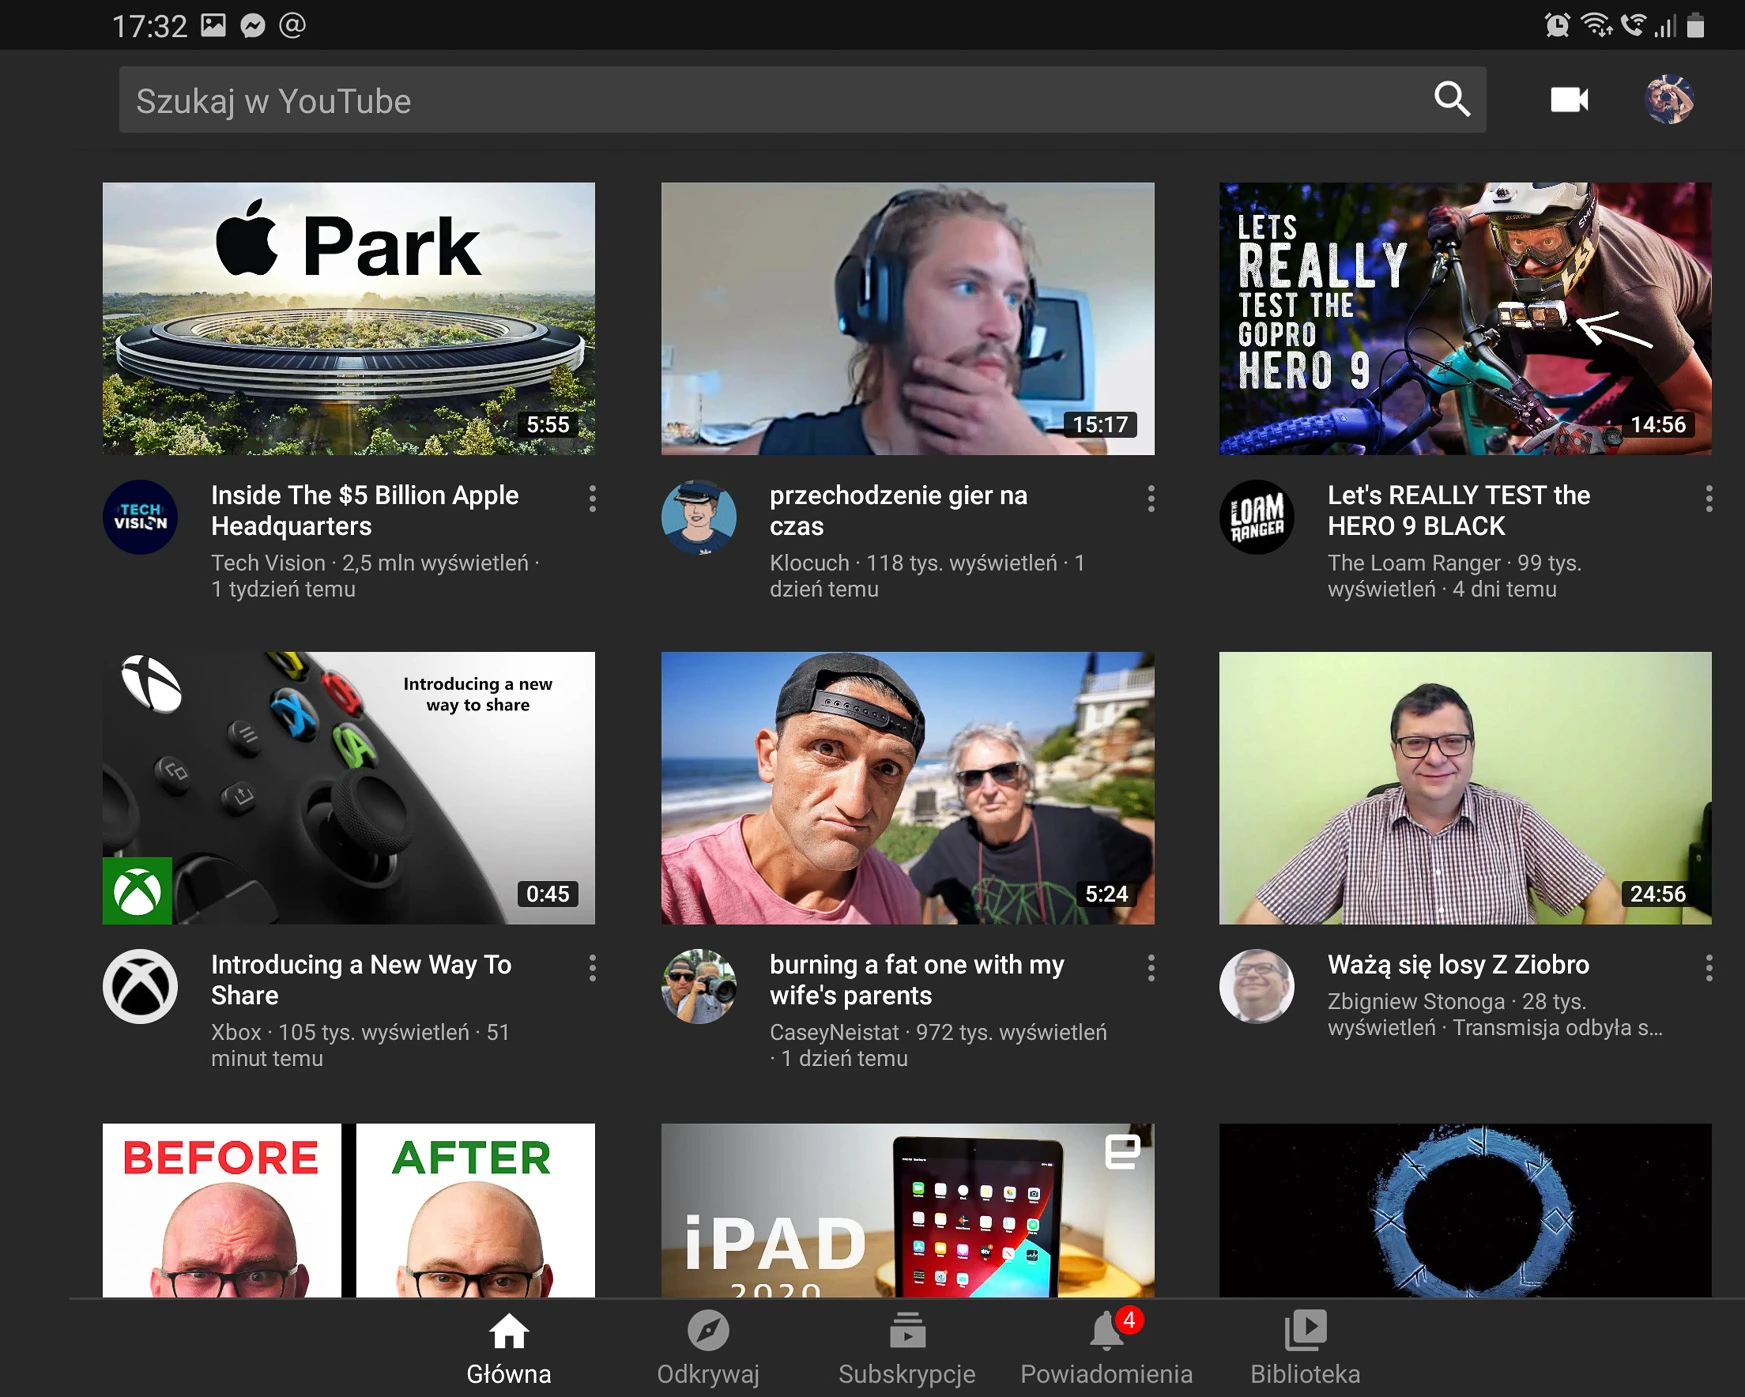Open the Let's REALLY TEST the HERO 9 title
Viewport: 1745px width, 1397px height.
pos(1459,511)
